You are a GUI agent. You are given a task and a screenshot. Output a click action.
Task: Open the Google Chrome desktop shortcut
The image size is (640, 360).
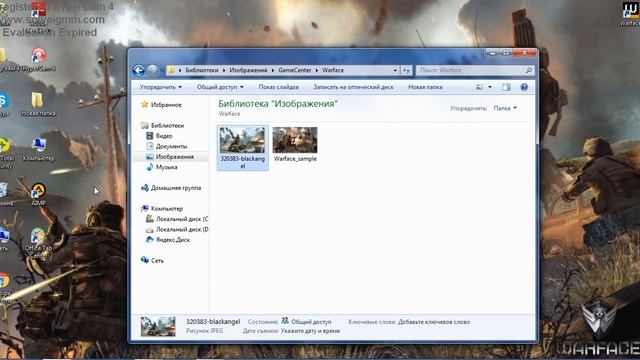click(4, 287)
